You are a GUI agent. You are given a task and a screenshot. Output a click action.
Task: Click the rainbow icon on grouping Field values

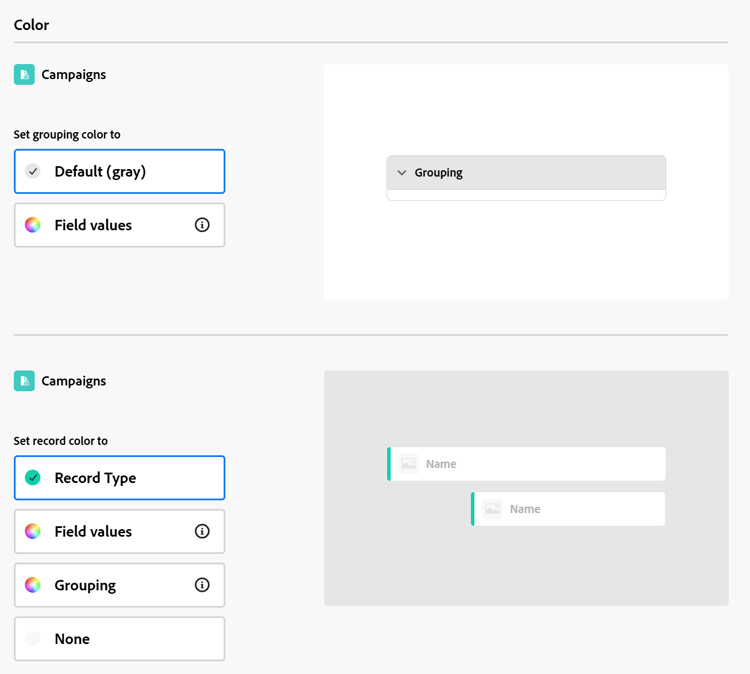coord(33,225)
